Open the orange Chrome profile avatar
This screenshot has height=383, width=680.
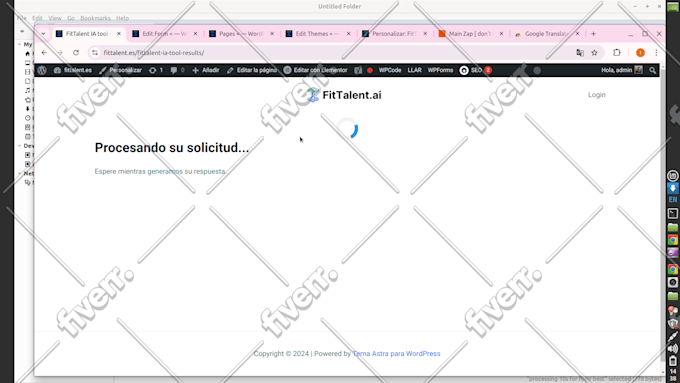[x=640, y=52]
